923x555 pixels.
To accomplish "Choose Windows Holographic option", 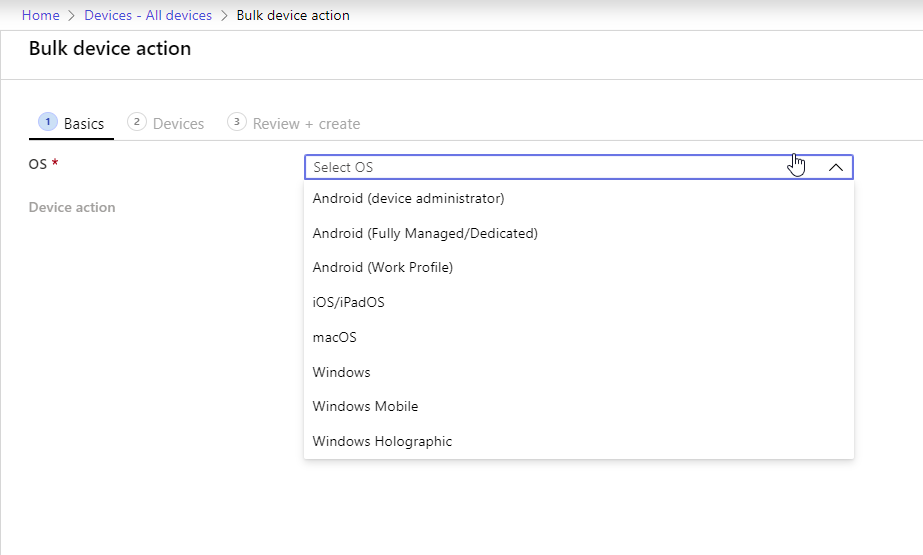I will [x=382, y=441].
